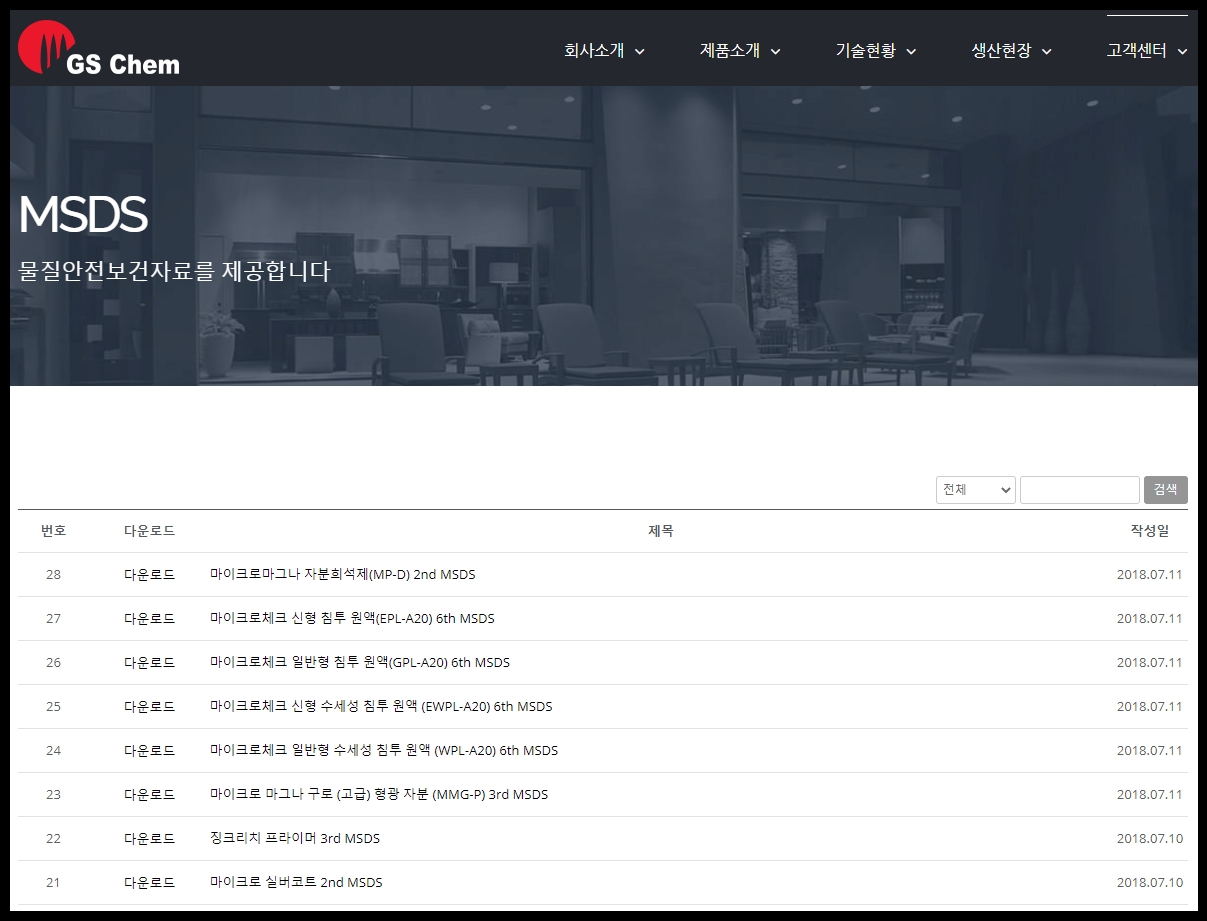
Task: Download file for row number 27
Action: point(150,619)
